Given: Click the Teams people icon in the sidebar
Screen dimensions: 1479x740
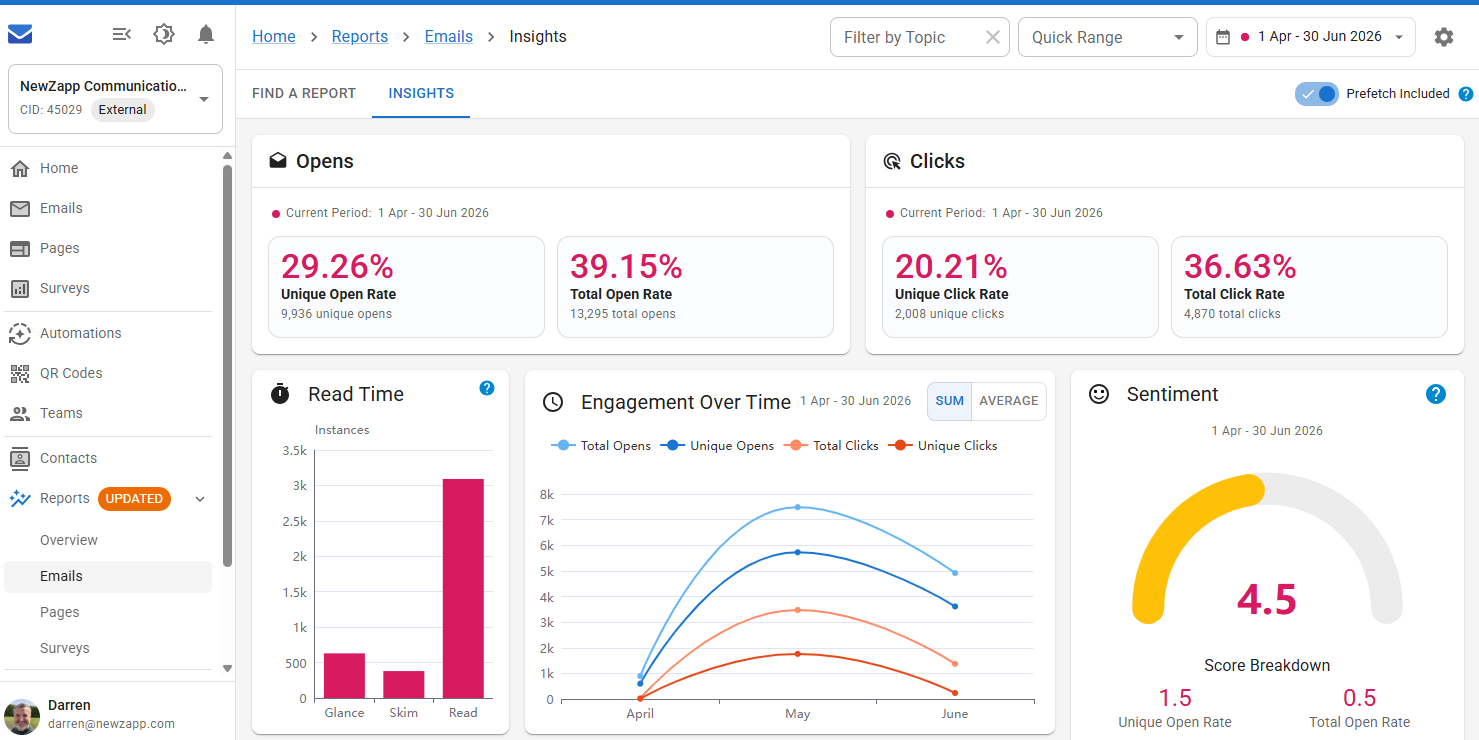Looking at the screenshot, I should 20,414.
